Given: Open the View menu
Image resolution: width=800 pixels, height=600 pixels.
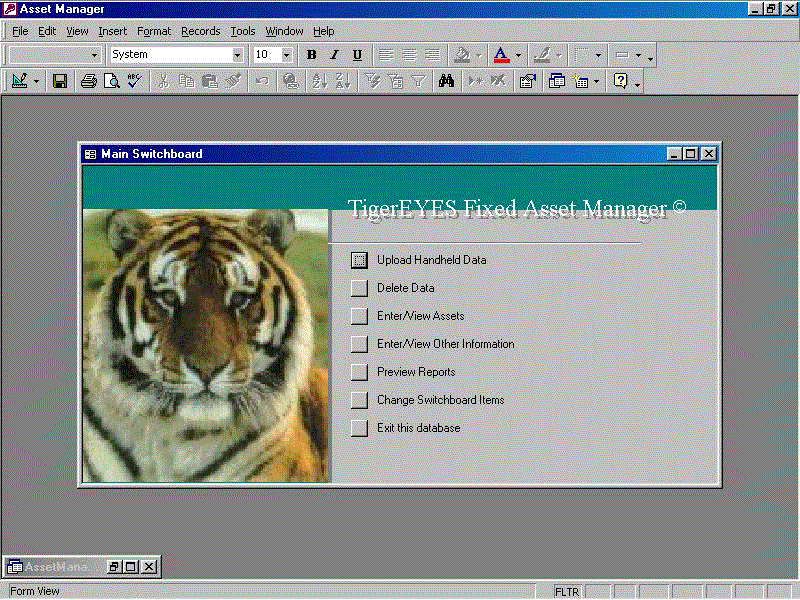Looking at the screenshot, I should click(77, 32).
